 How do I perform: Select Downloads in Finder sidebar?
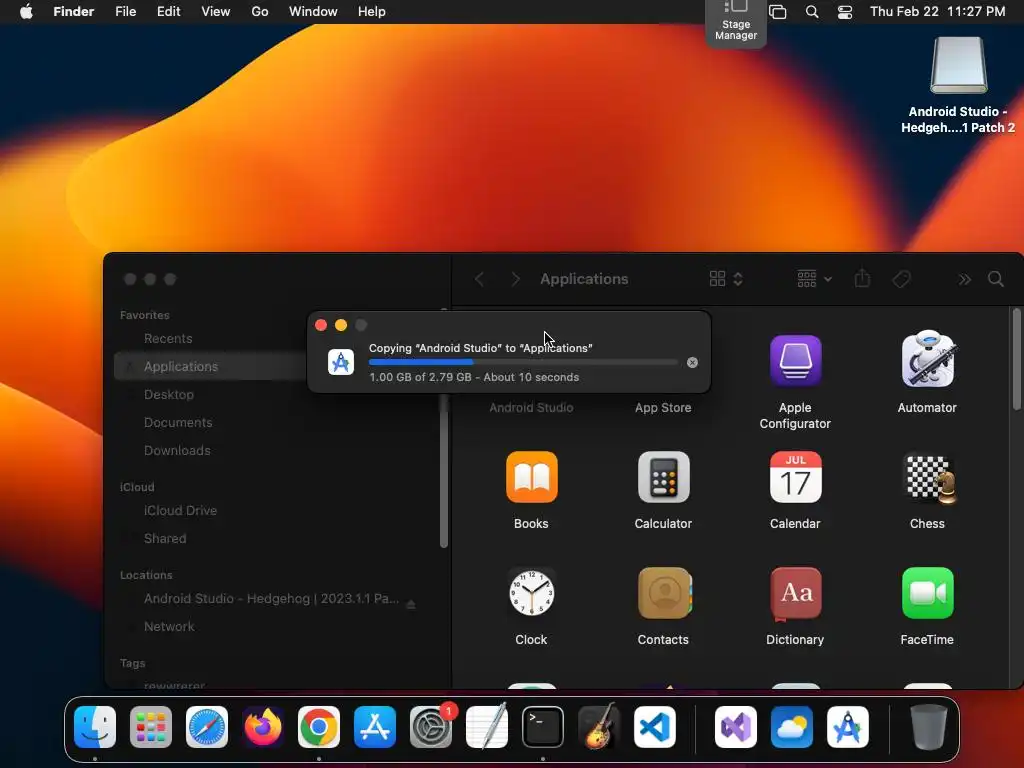[x=177, y=451]
